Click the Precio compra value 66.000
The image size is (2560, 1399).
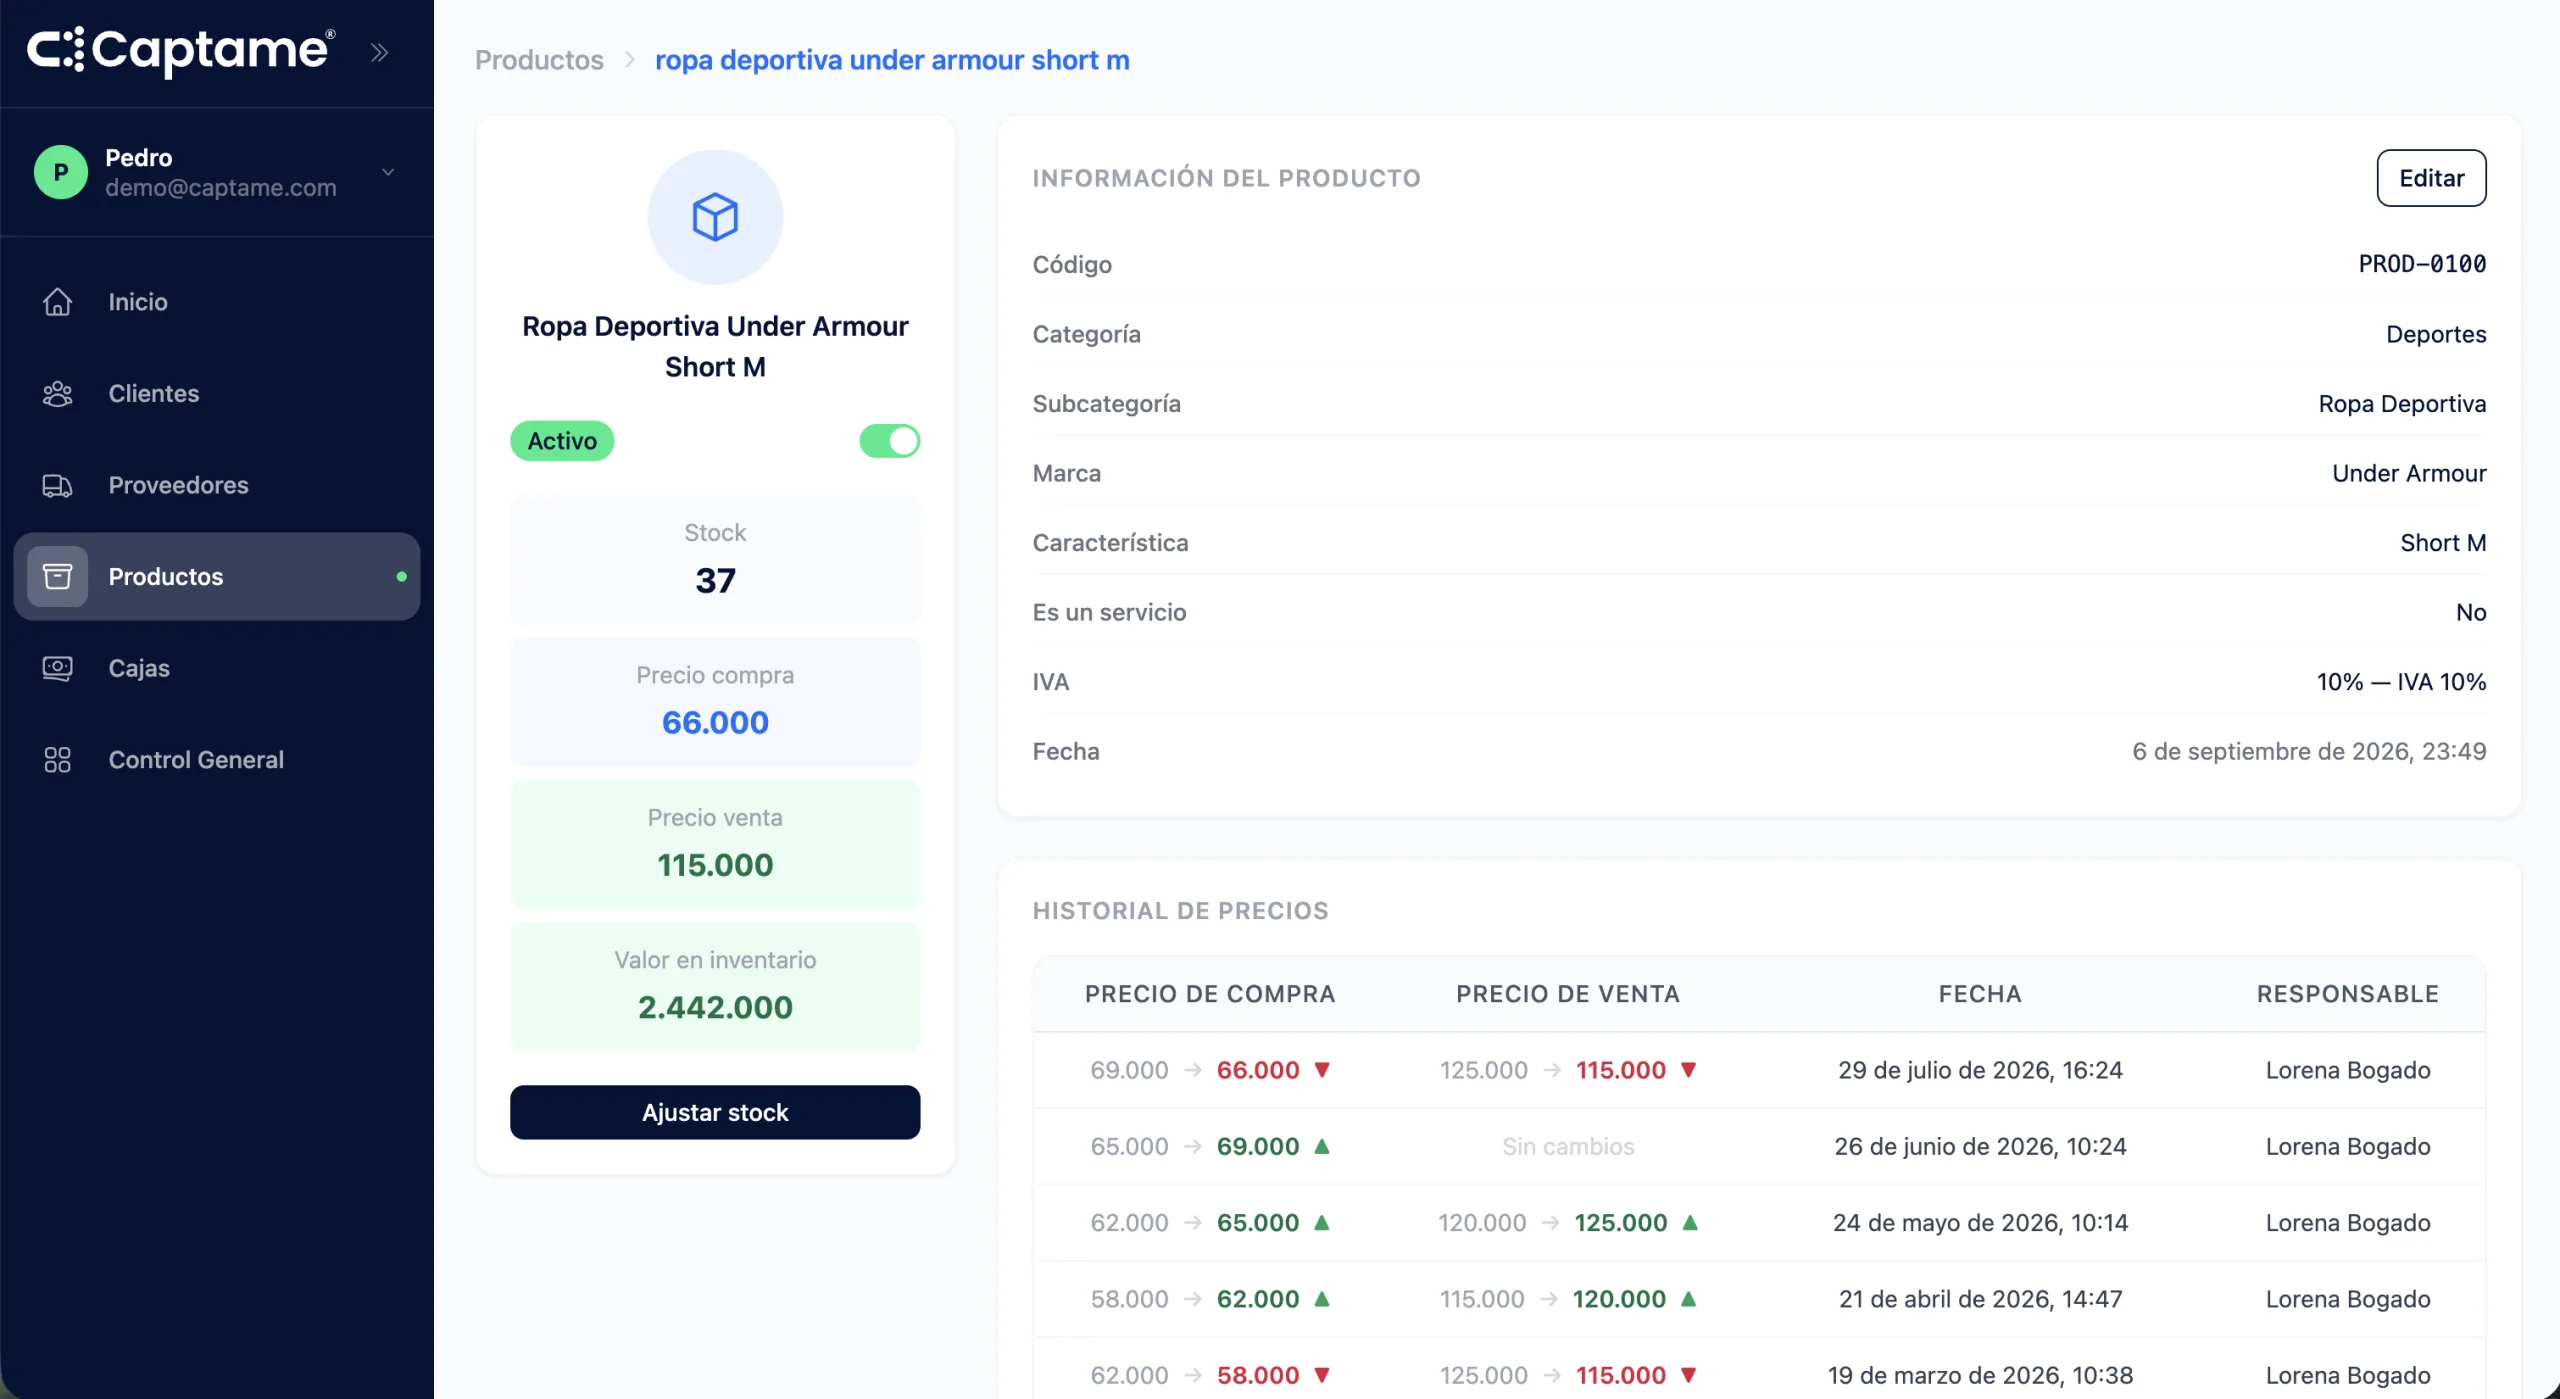[715, 723]
